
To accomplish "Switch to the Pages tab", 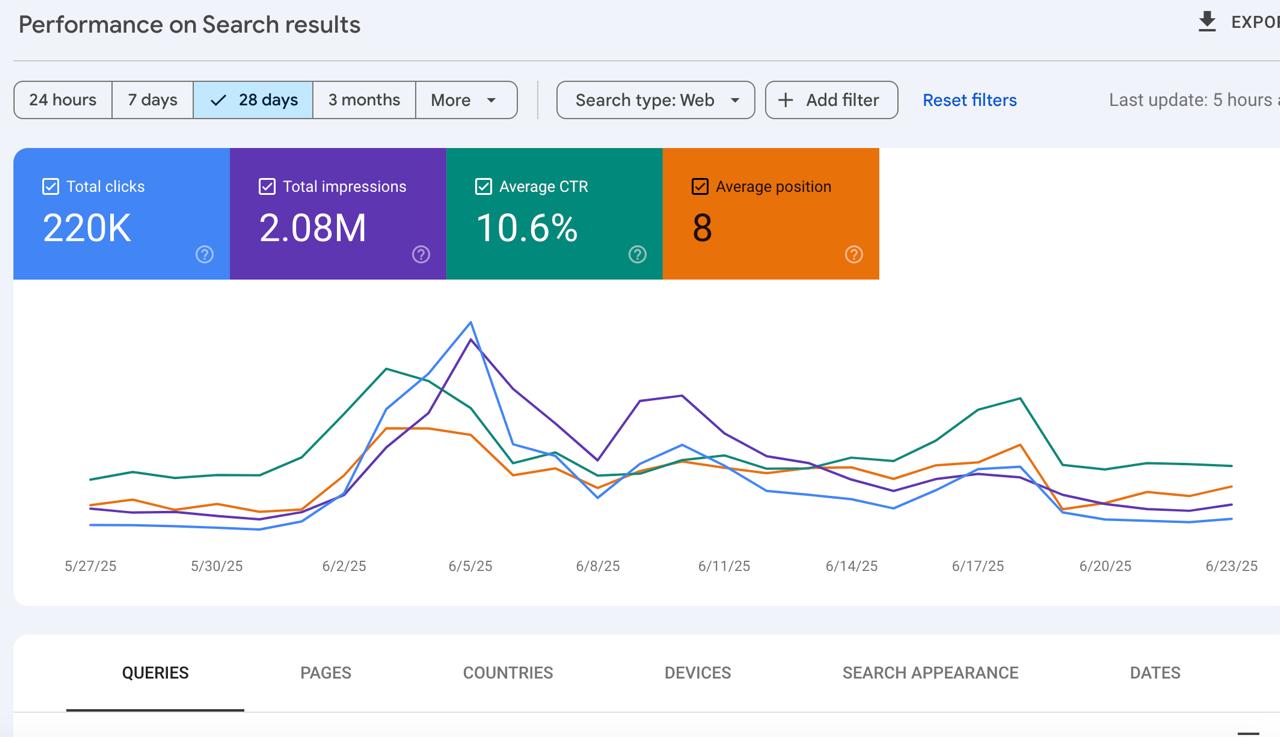I will click(x=325, y=673).
